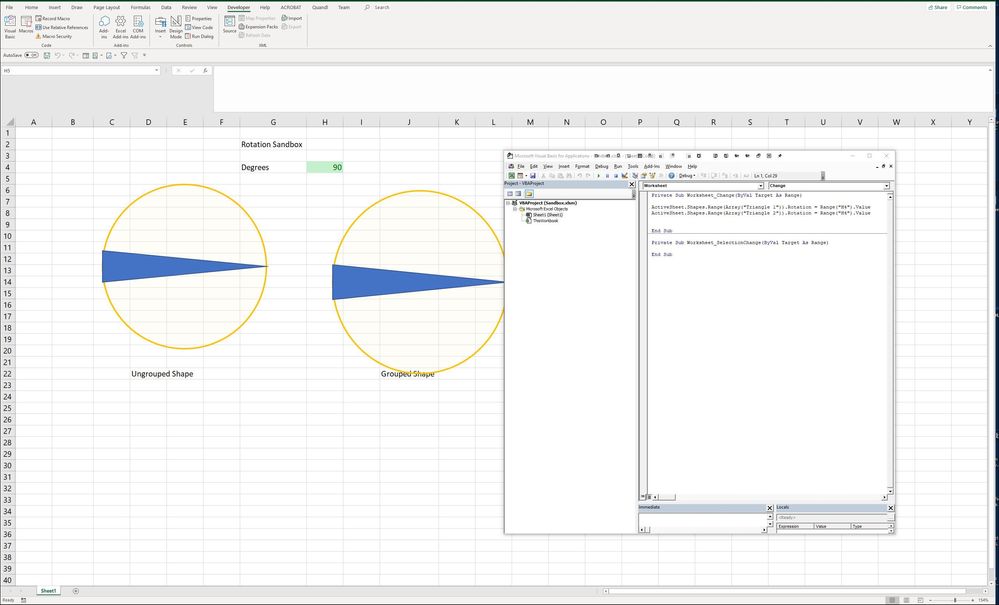Open the Debug toolbar dropdown in VBA
Image resolution: width=999 pixels, height=605 pixels.
click(686, 176)
